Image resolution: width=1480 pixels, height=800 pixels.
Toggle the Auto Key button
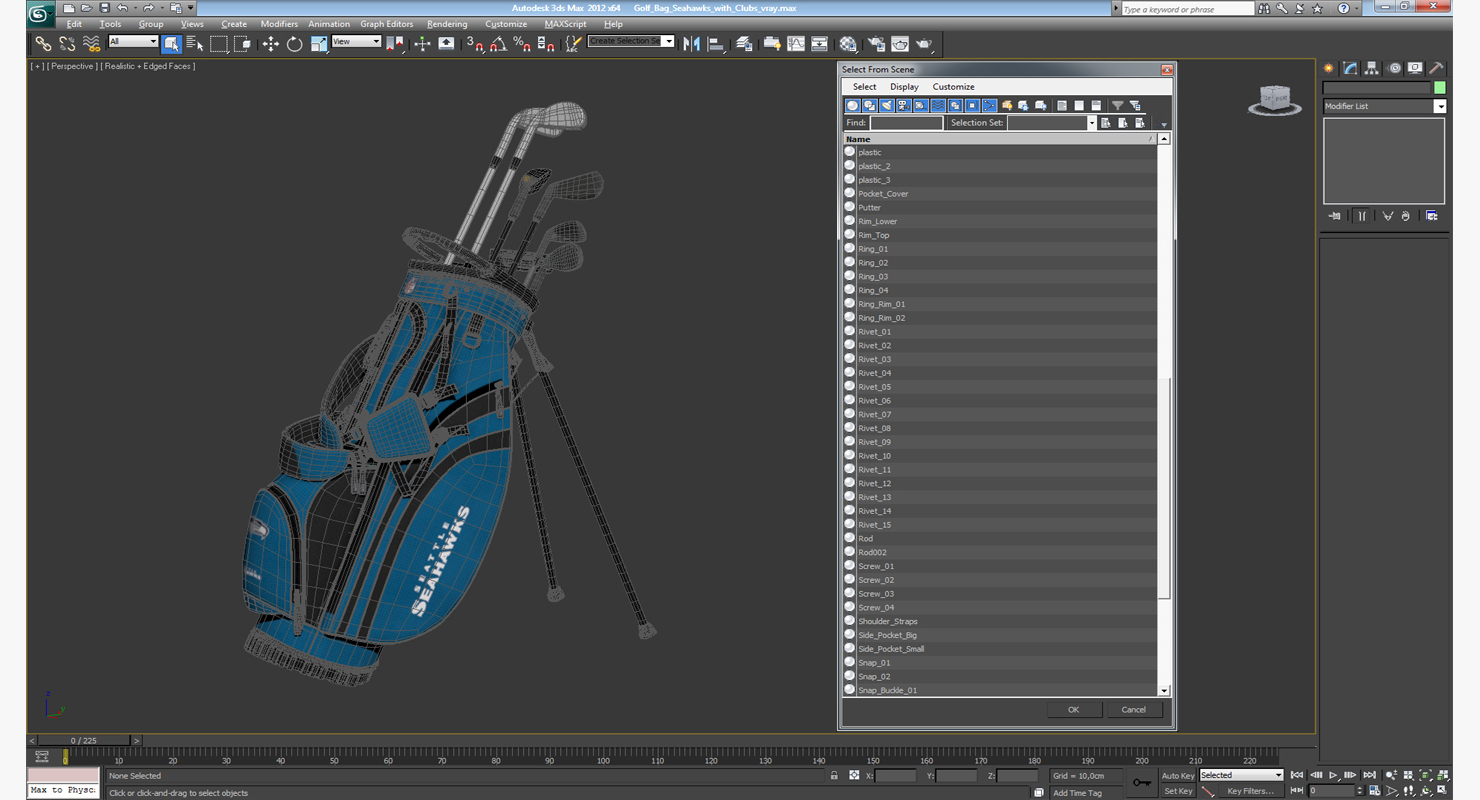click(1178, 776)
